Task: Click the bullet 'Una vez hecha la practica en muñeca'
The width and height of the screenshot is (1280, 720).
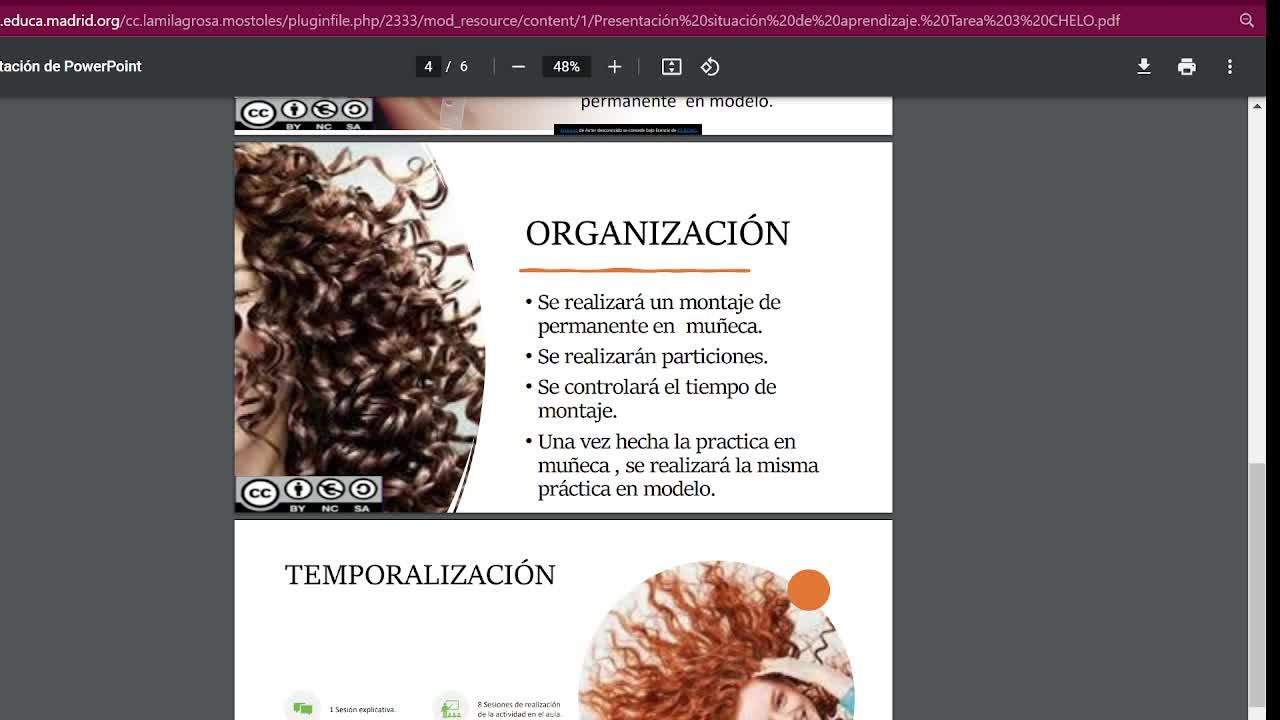Action: pos(672,465)
